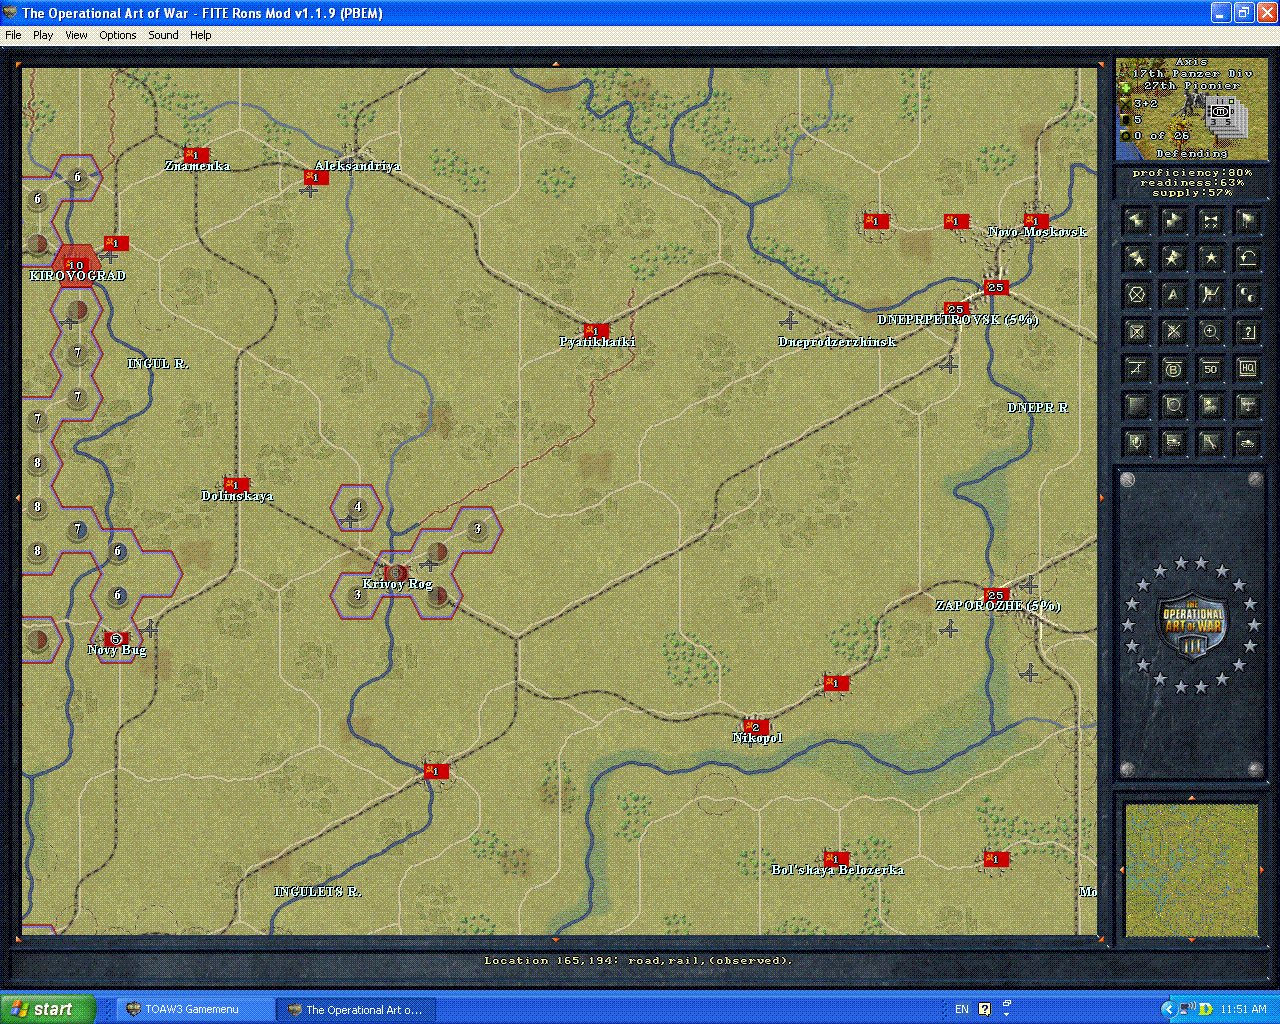Activate the zoom magnifier icon
This screenshot has width=1280, height=1024.
1210,331
